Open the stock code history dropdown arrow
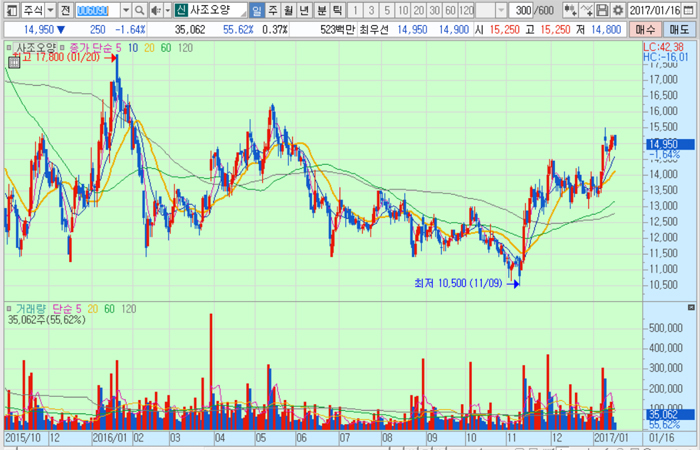Image resolution: width=700 pixels, height=450 pixels. [124, 10]
